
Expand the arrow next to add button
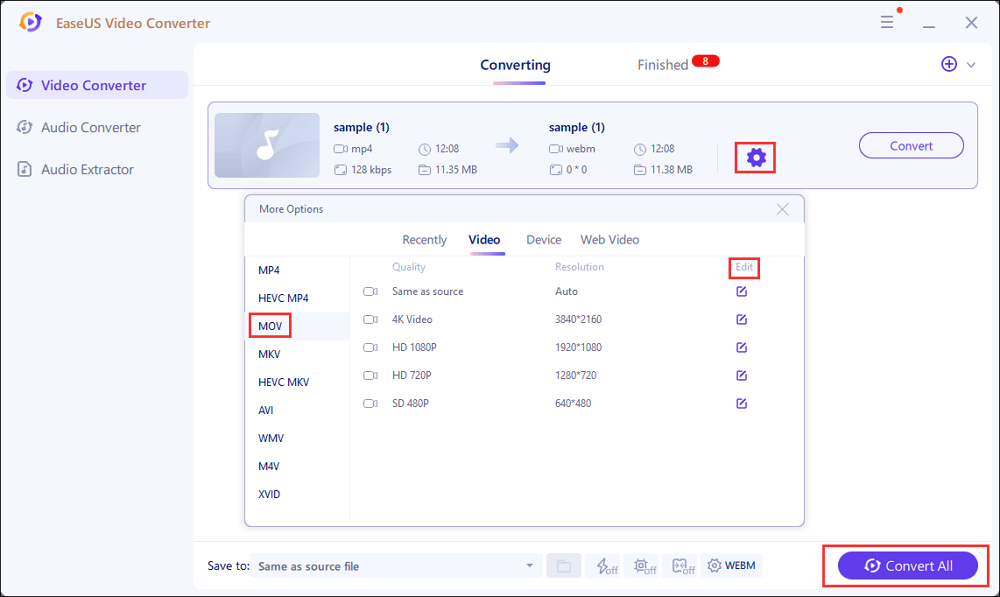(x=971, y=65)
